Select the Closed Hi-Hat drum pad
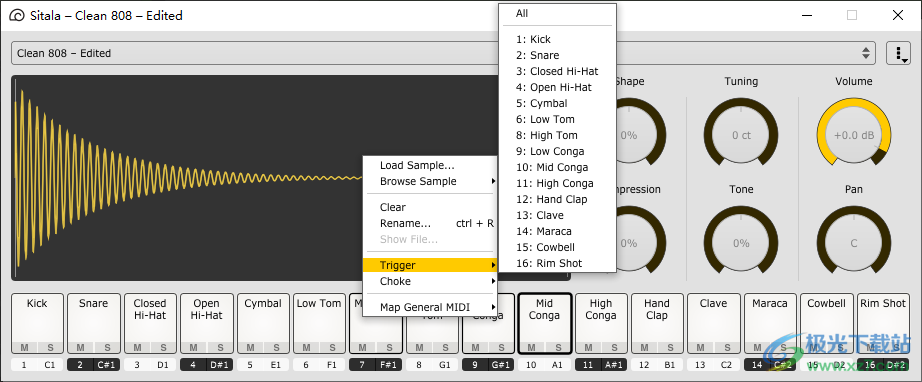The image size is (922, 382). coord(150,323)
